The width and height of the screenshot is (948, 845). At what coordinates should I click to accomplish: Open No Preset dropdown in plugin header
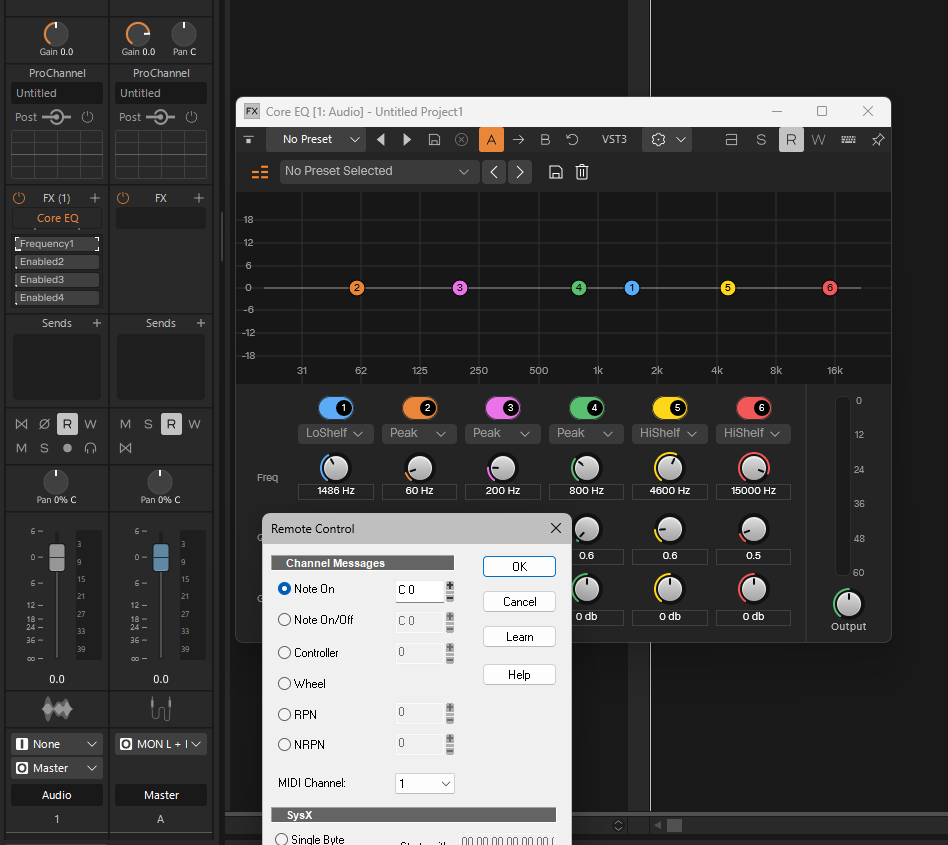pyautogui.click(x=315, y=140)
